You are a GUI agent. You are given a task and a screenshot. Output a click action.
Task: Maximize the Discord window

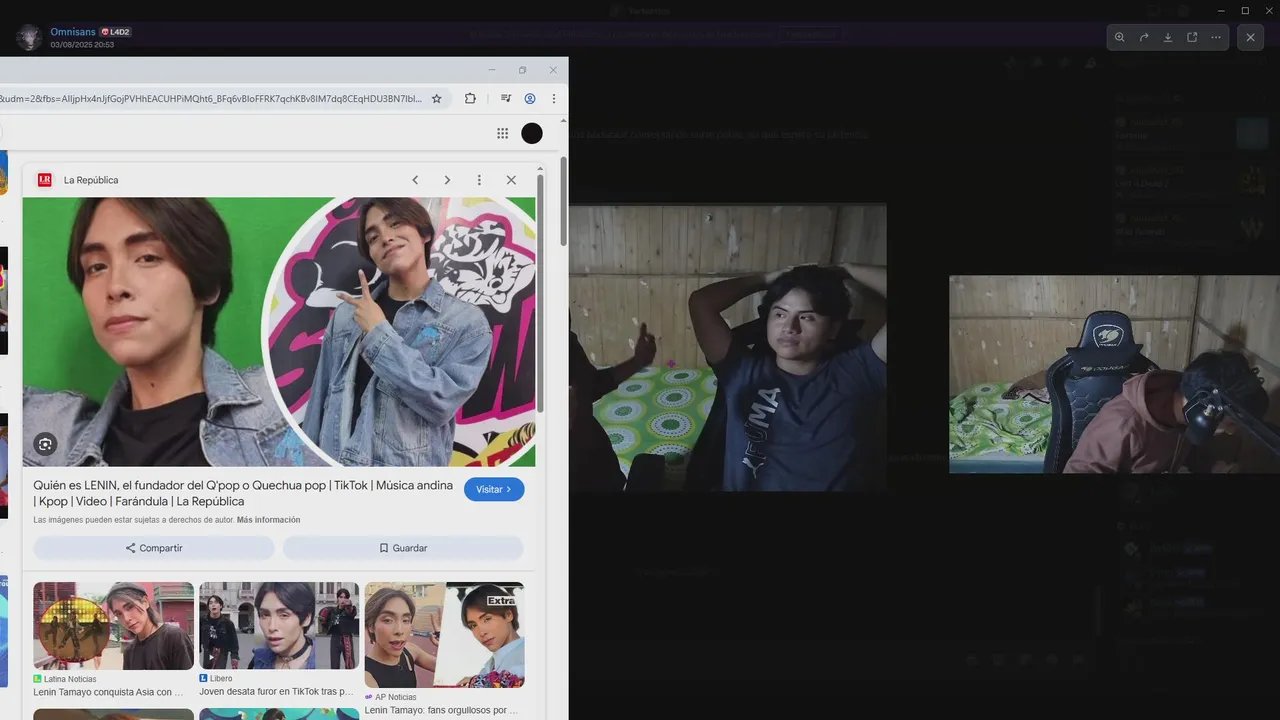[x=1245, y=10]
